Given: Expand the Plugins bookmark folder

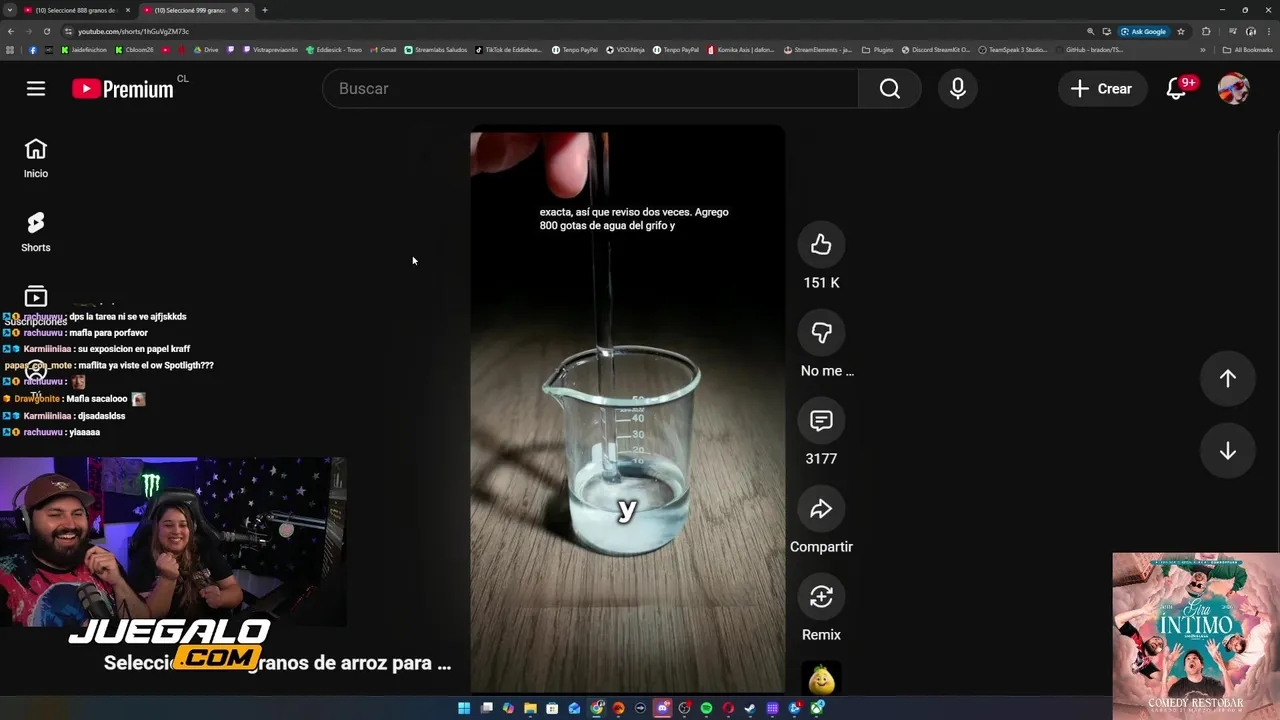Looking at the screenshot, I should point(877,50).
